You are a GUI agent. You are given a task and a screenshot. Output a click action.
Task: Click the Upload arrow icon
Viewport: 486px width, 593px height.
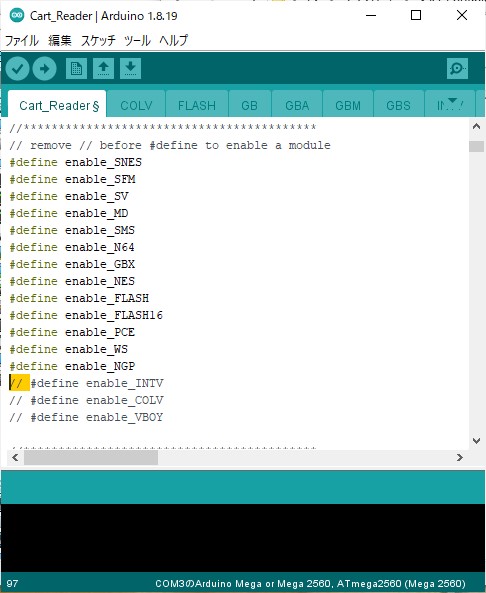click(44, 69)
